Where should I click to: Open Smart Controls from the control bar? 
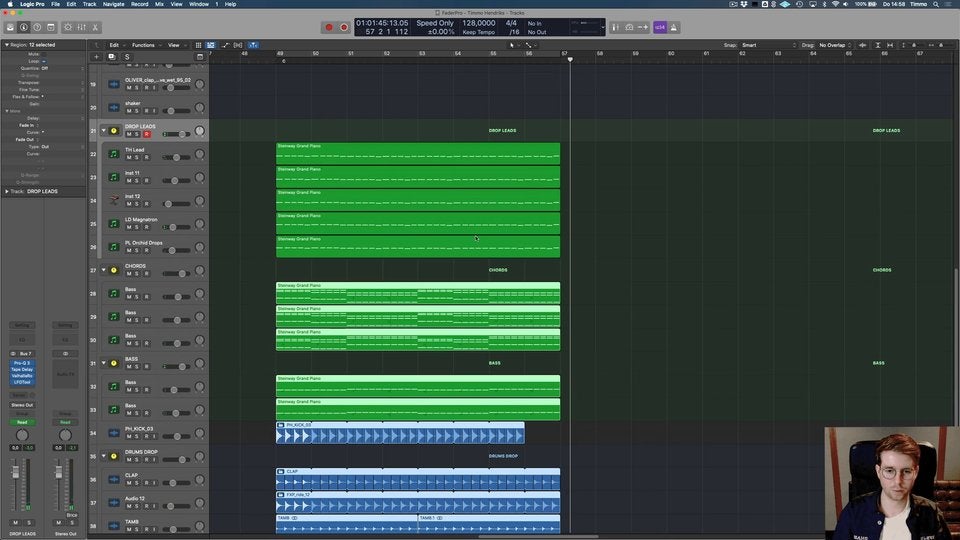[x=67, y=27]
